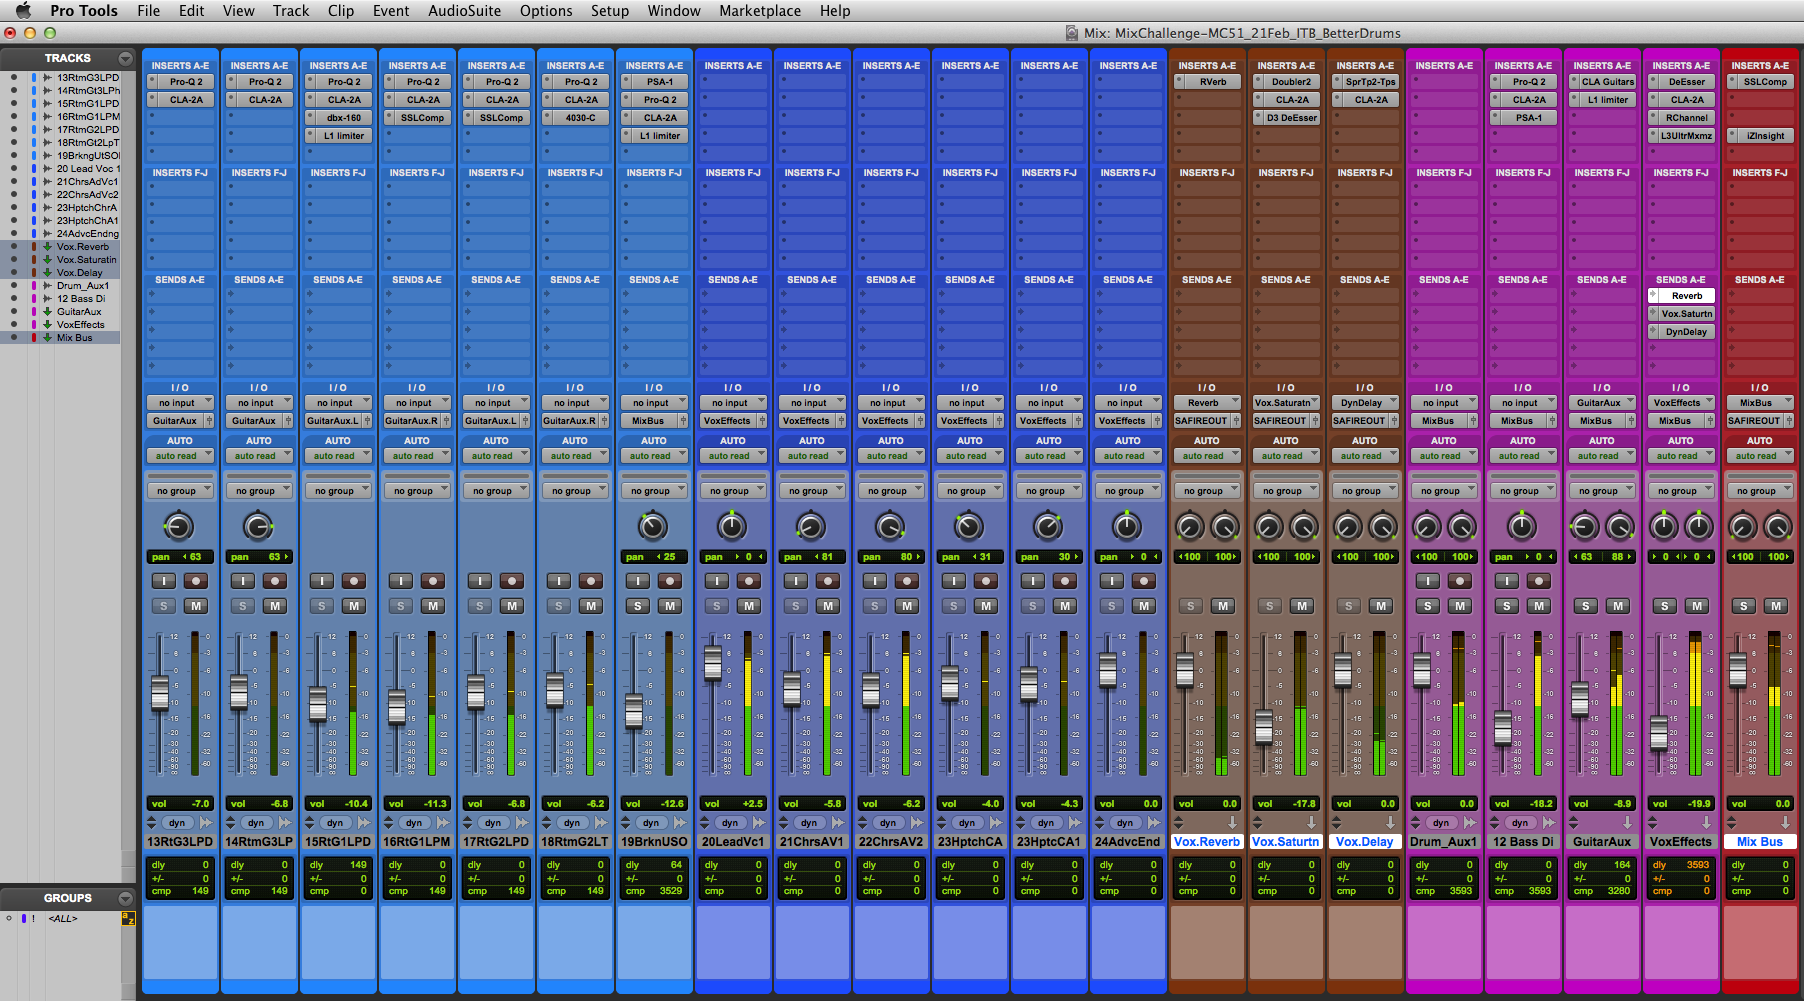Open the Tracks list options menu
Viewport: 1804px width, 1001px height.
(x=125, y=58)
